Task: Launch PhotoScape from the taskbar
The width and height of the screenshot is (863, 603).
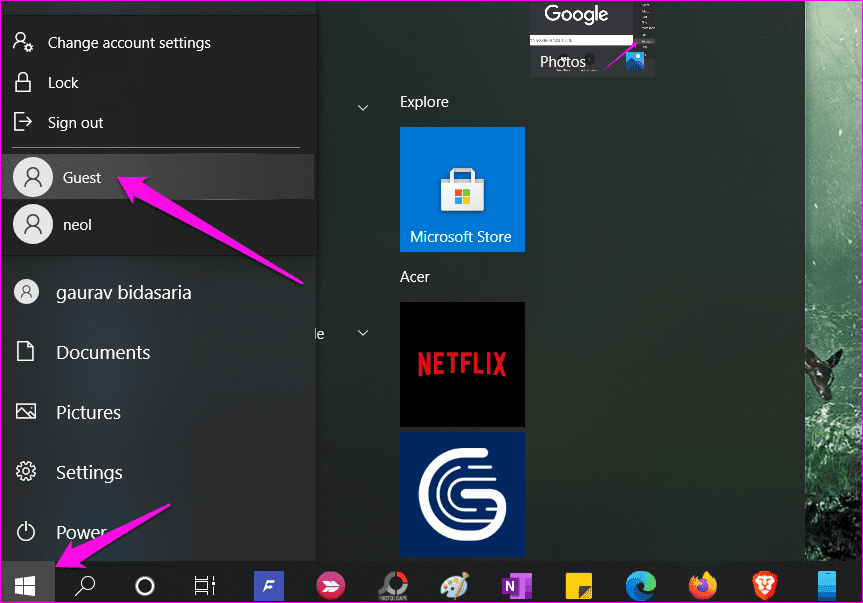Action: [393, 585]
